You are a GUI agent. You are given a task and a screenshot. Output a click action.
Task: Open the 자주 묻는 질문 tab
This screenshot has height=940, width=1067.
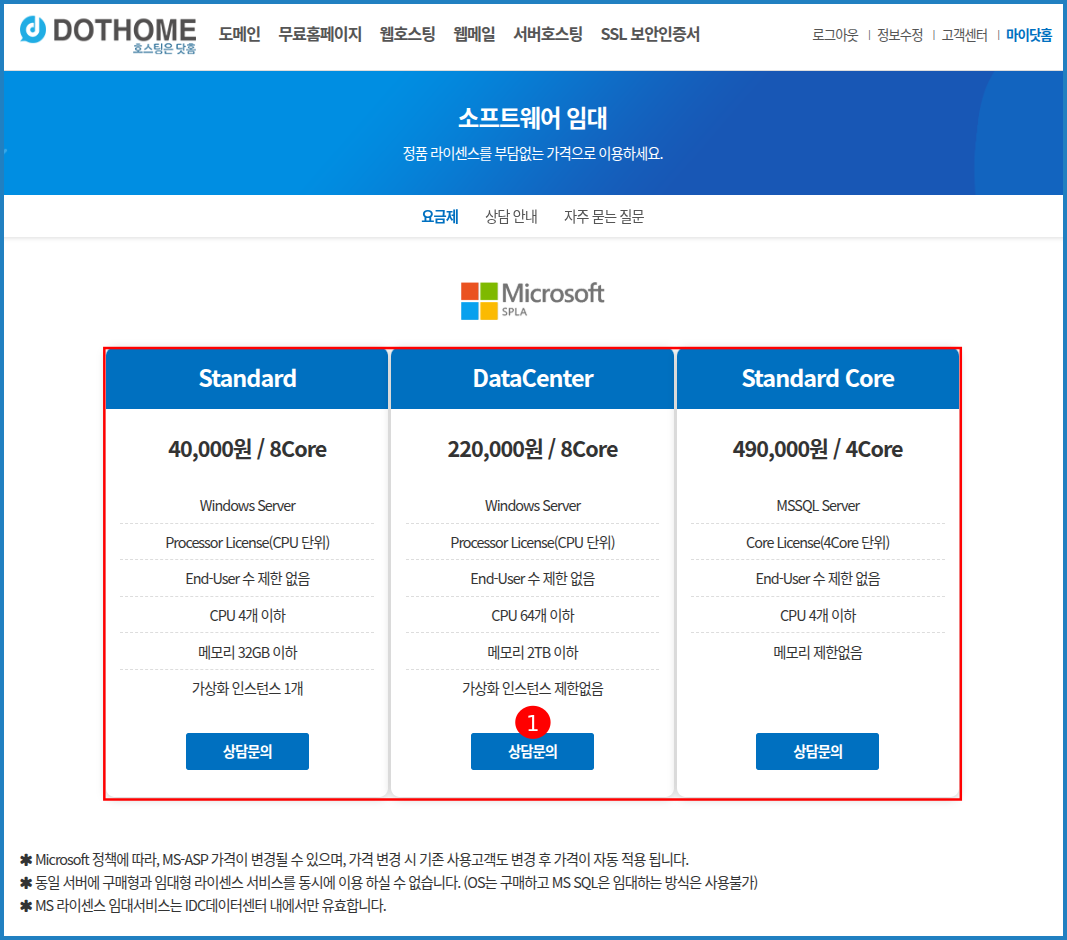click(x=604, y=216)
